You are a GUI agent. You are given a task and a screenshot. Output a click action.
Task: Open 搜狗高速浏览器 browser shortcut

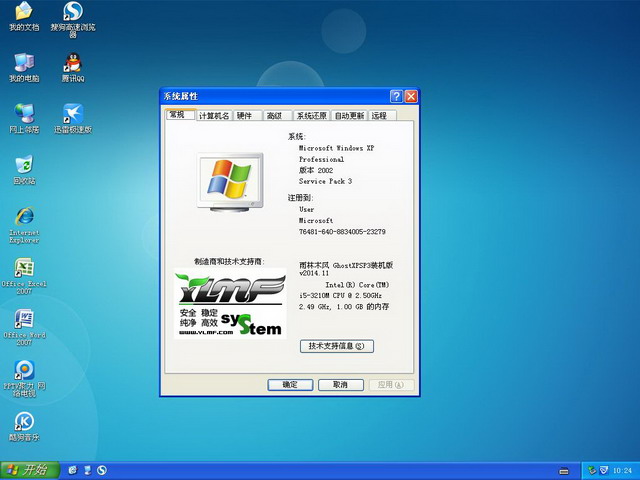[x=73, y=14]
